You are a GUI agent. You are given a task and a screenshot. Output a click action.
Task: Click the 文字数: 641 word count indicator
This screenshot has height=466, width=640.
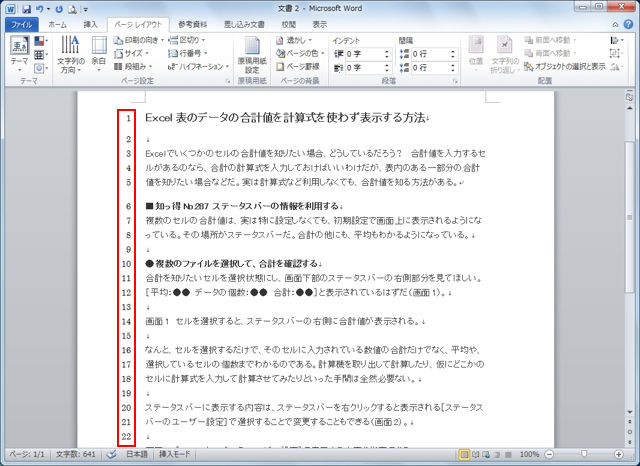76,454
